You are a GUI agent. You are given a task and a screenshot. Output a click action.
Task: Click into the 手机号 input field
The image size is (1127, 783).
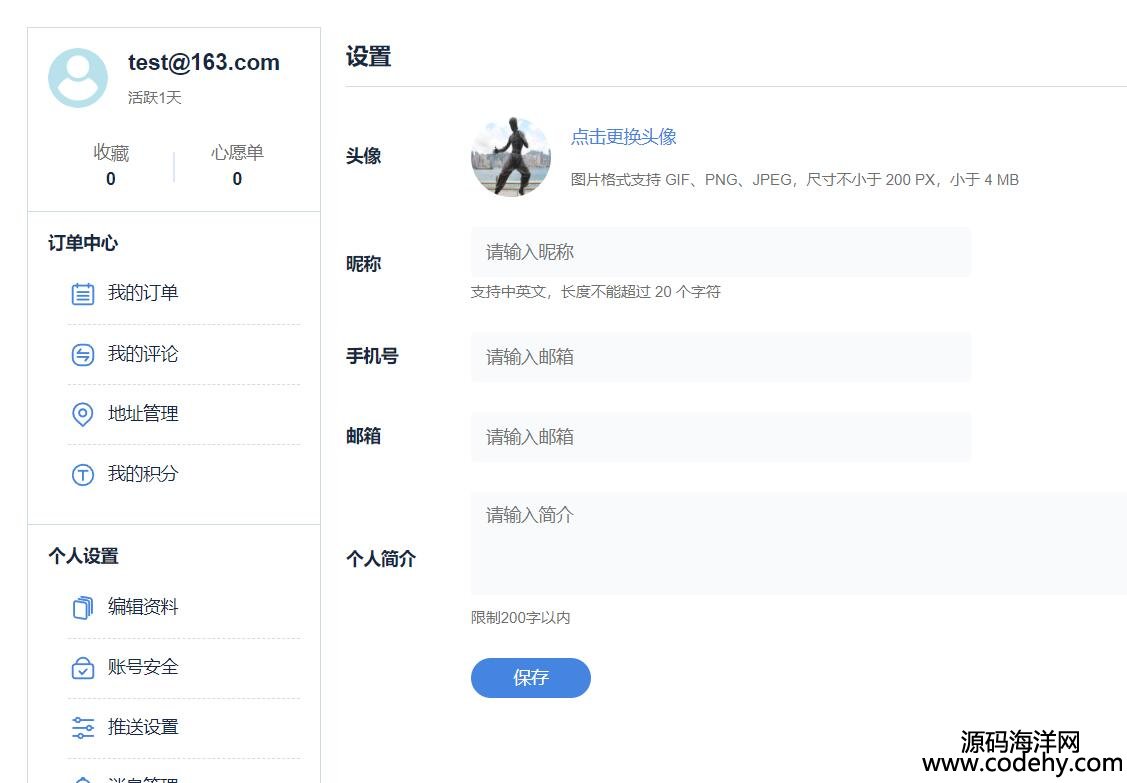click(x=720, y=357)
